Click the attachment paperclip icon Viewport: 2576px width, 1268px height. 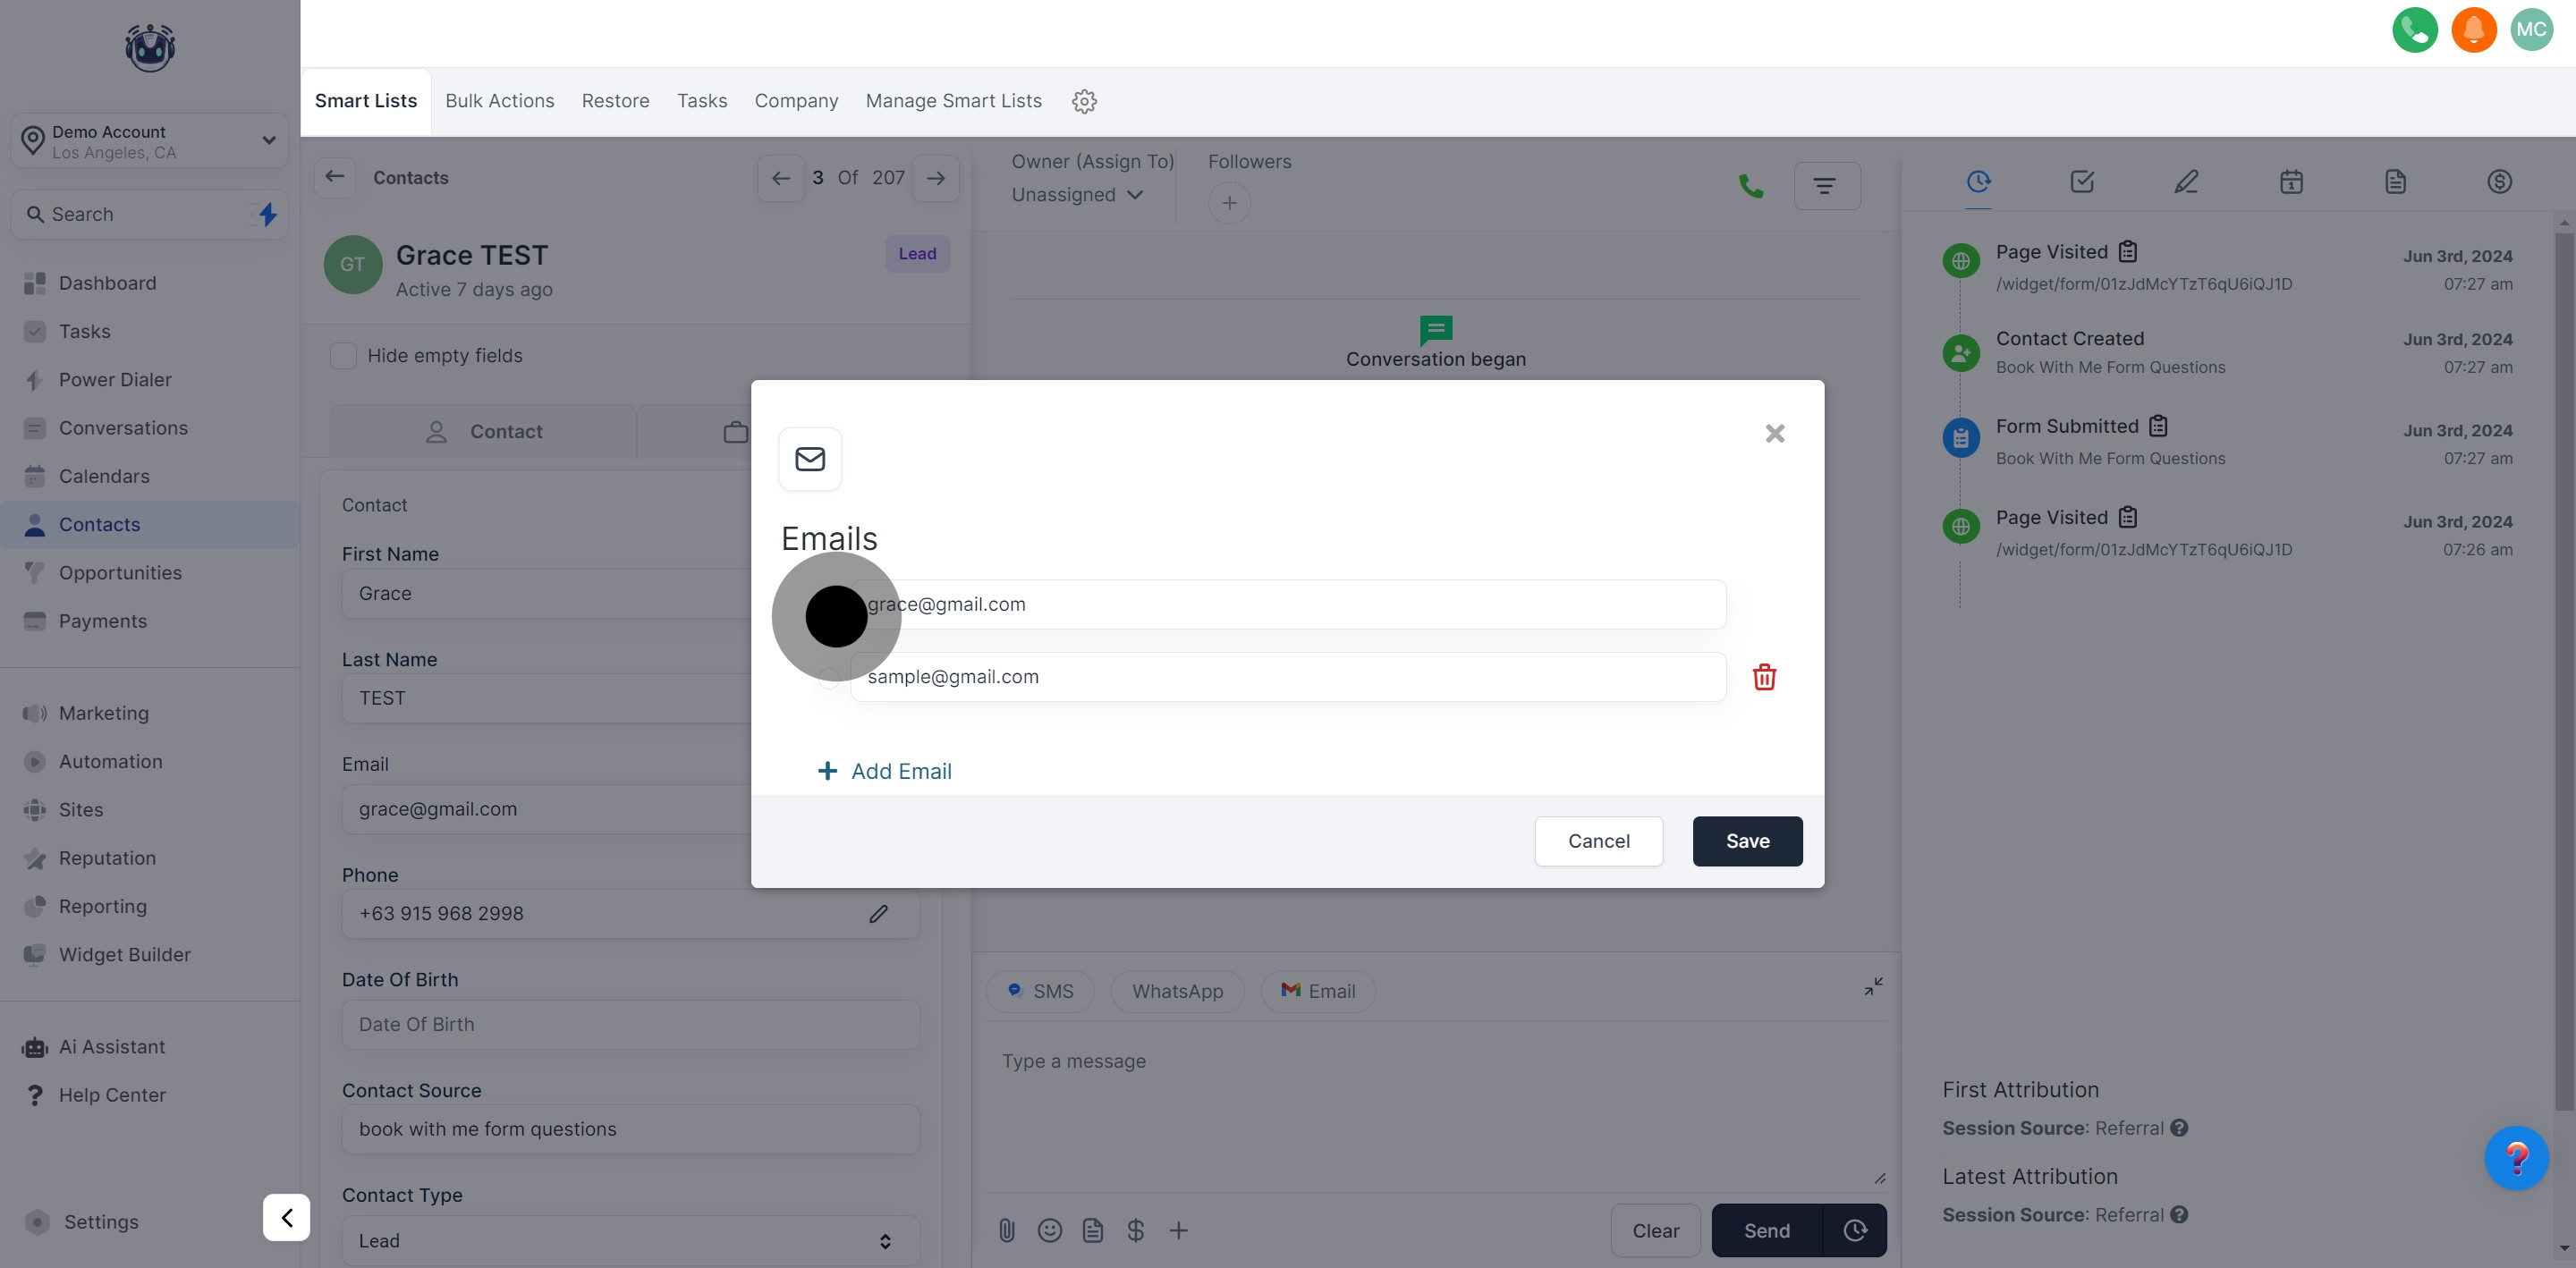[1006, 1230]
